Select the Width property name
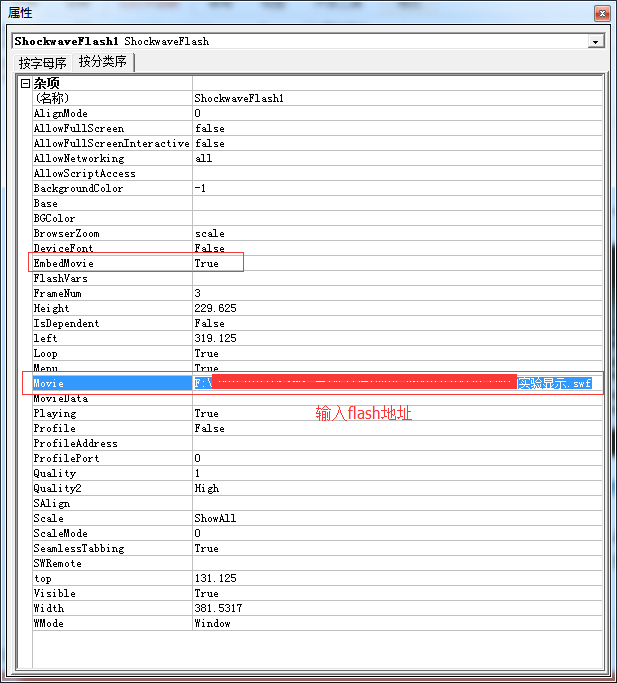This screenshot has height=683, width=617. [112, 609]
